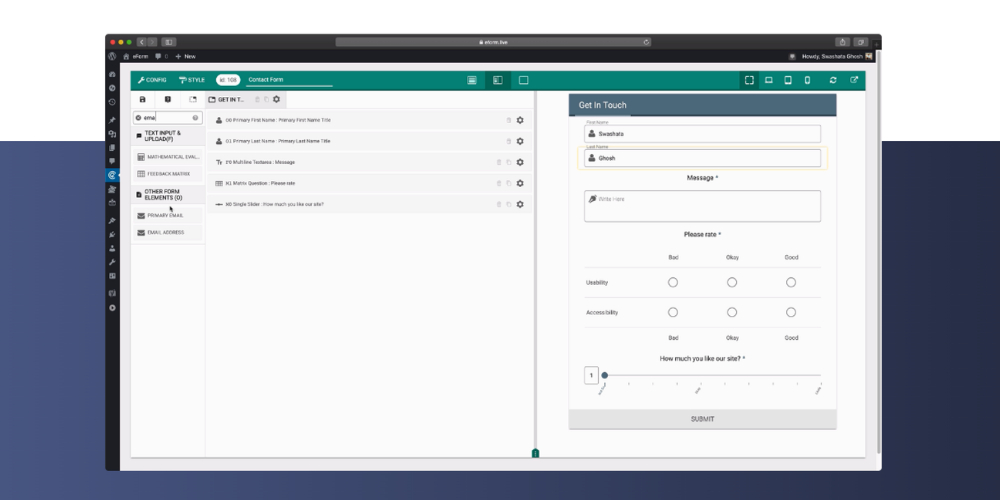Go to the eForm site home link

(x=136, y=56)
